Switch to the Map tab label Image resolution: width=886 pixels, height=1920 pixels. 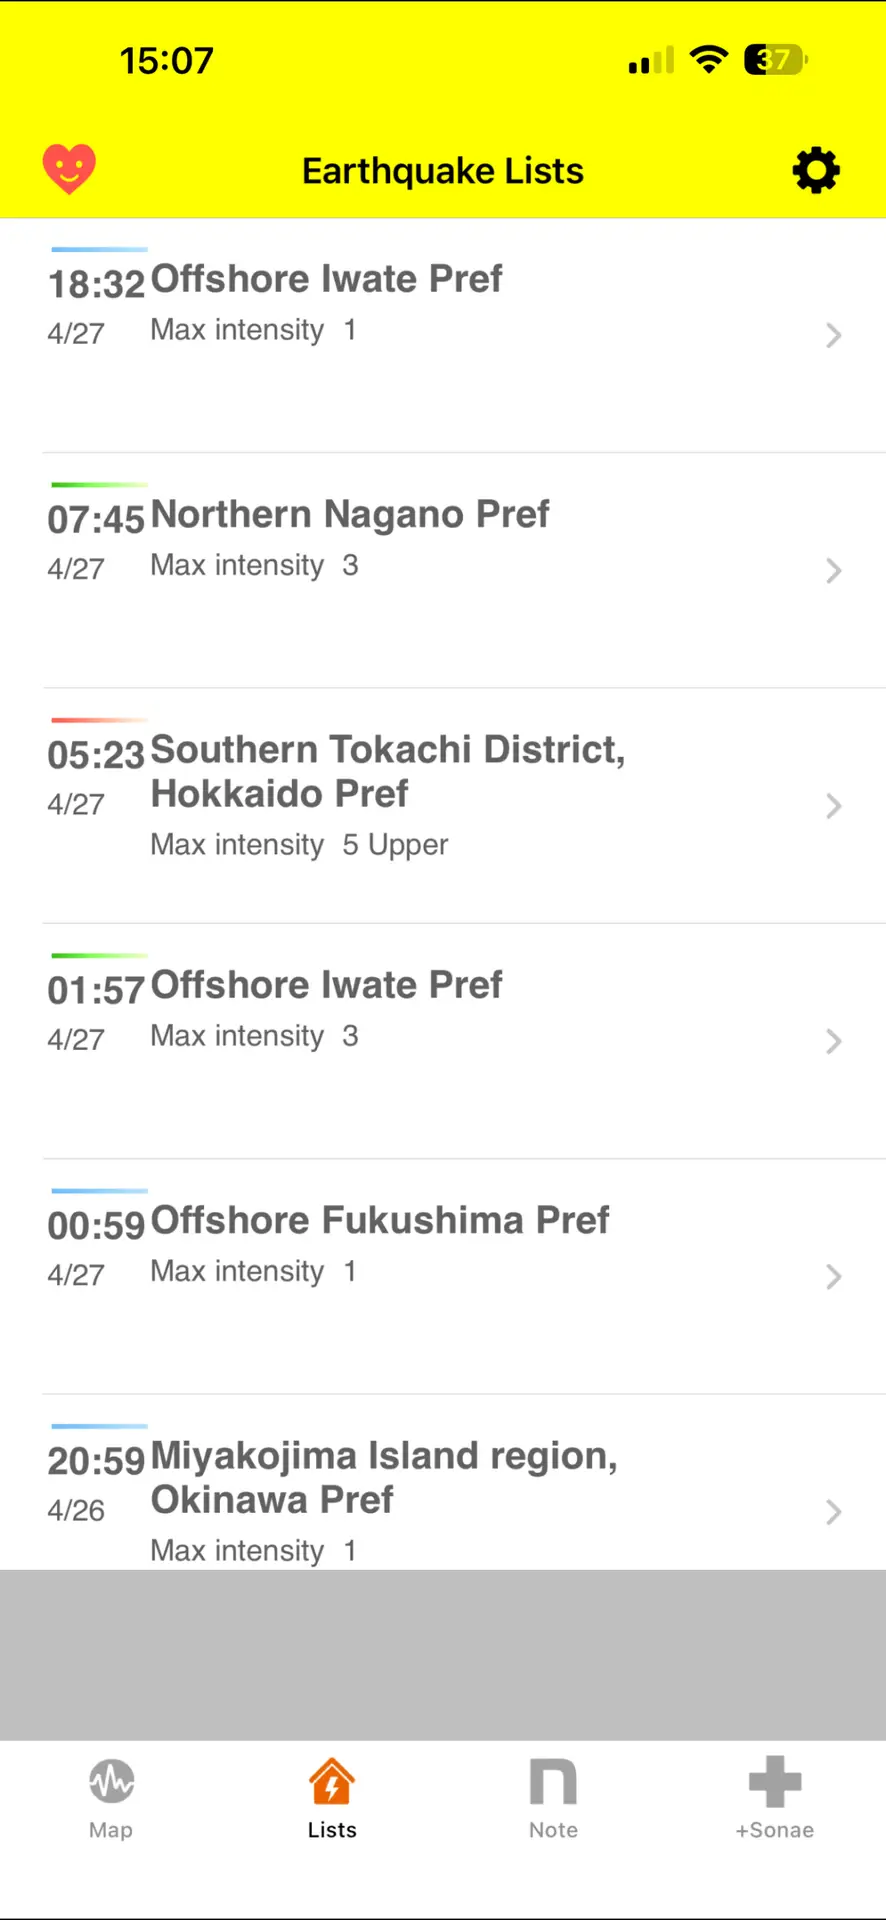tap(111, 1830)
